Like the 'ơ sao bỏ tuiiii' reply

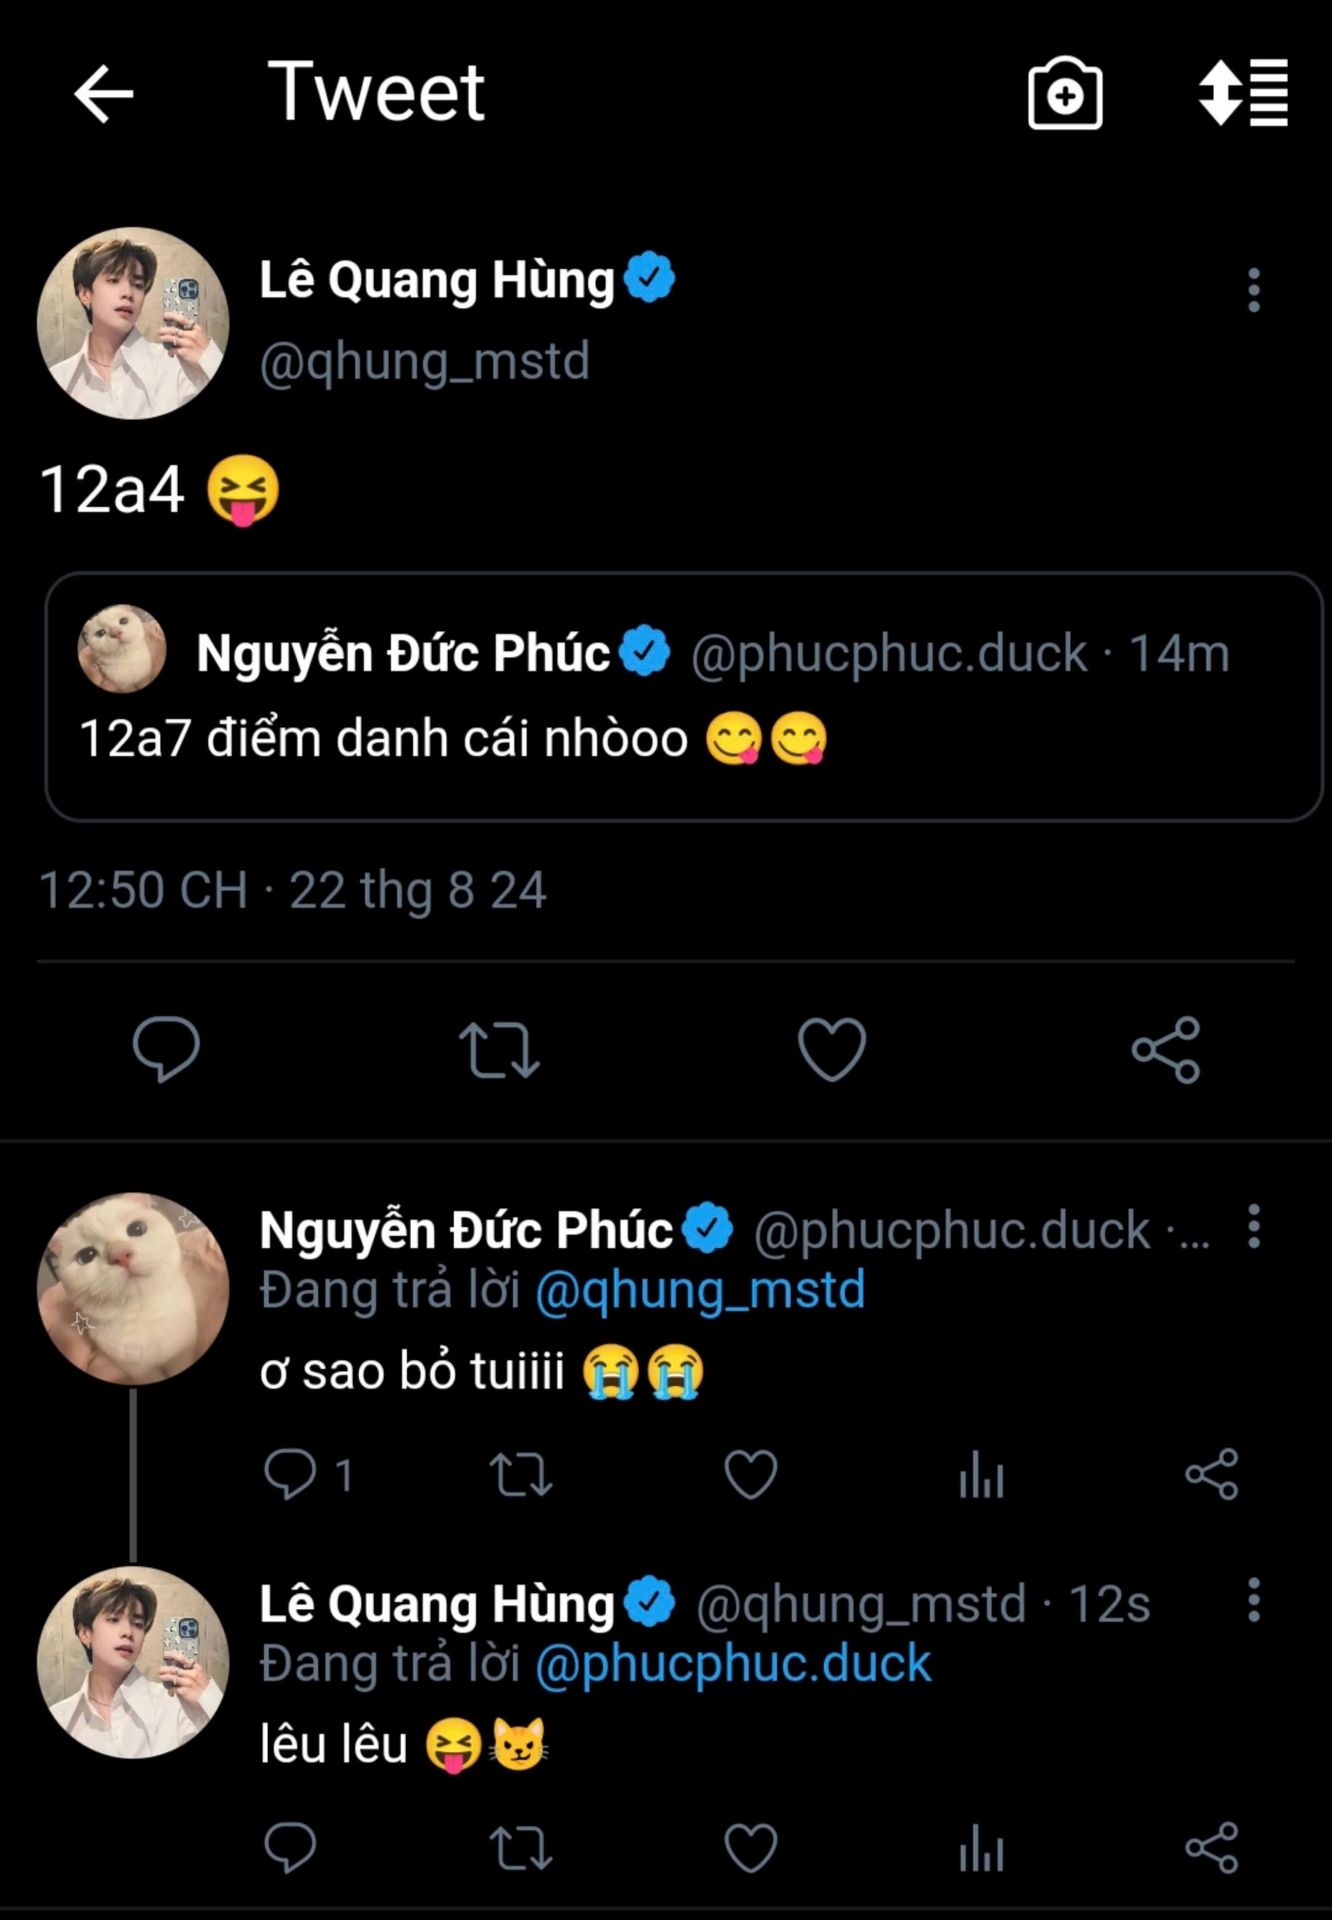point(750,1474)
